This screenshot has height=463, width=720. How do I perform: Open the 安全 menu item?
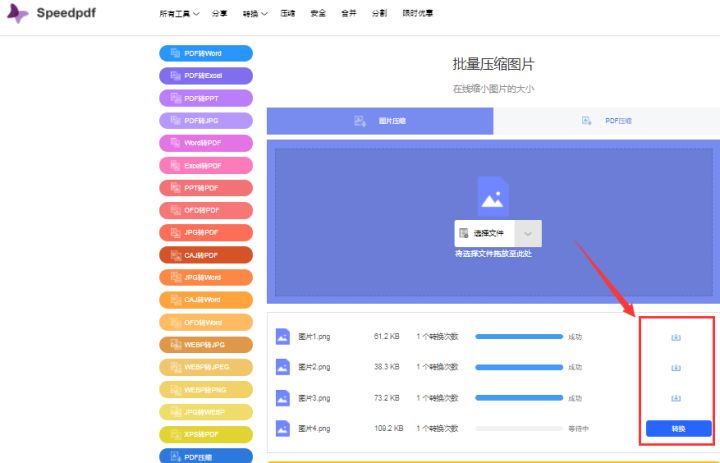pos(318,14)
